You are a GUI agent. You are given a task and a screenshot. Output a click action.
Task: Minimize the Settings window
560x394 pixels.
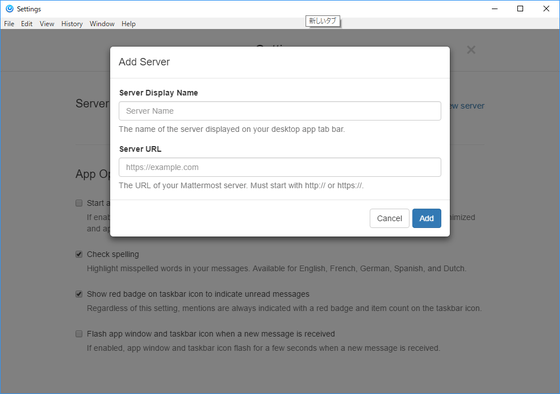pyautogui.click(x=495, y=9)
